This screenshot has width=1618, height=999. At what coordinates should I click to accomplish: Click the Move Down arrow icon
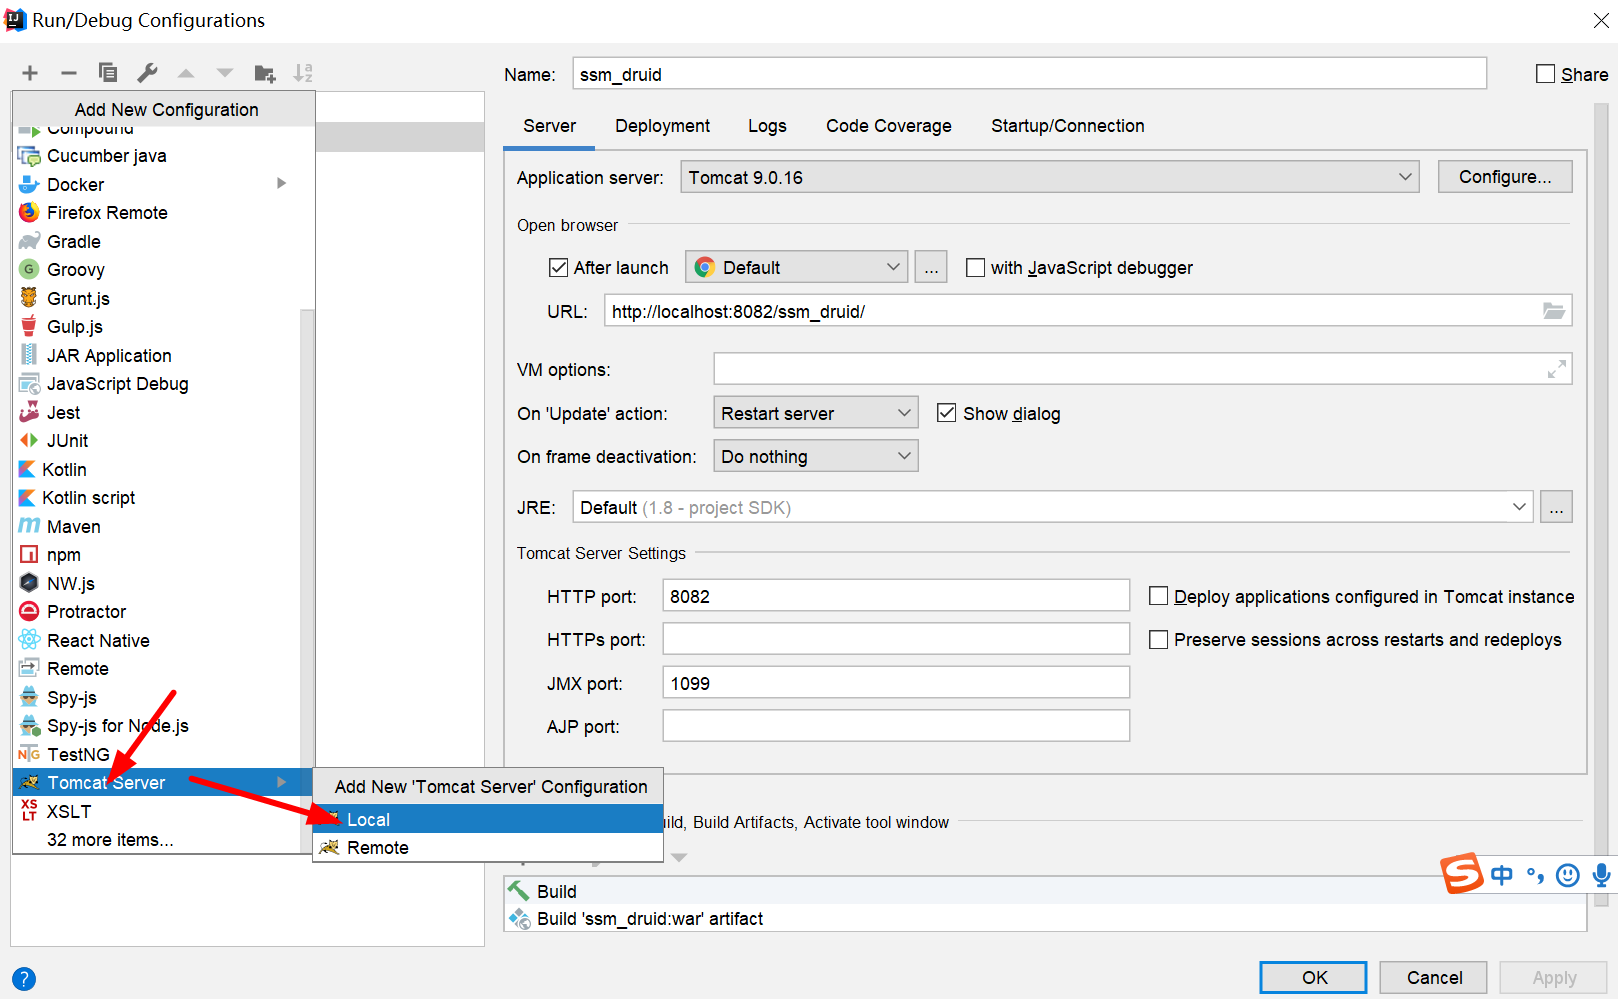pos(225,73)
